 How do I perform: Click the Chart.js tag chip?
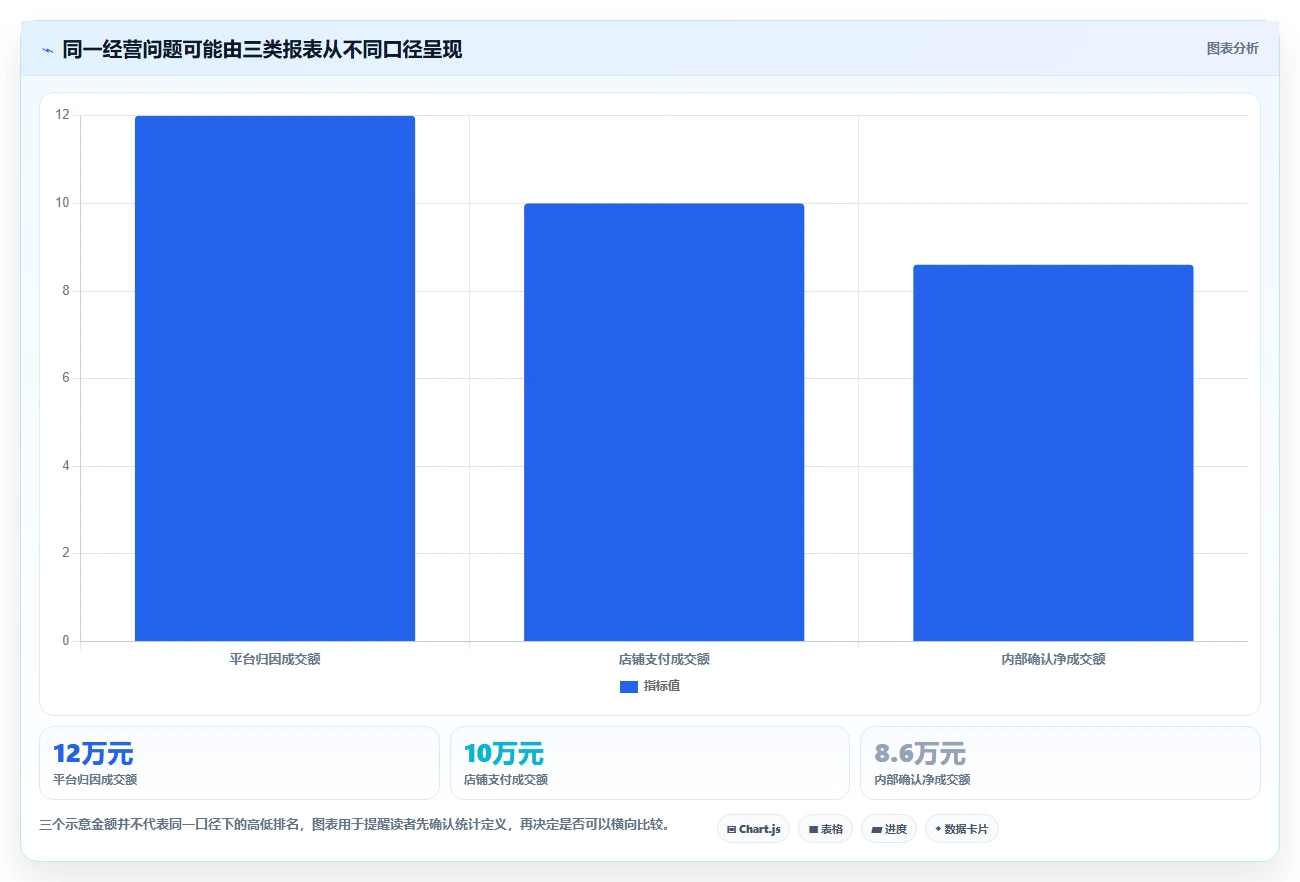(x=753, y=829)
